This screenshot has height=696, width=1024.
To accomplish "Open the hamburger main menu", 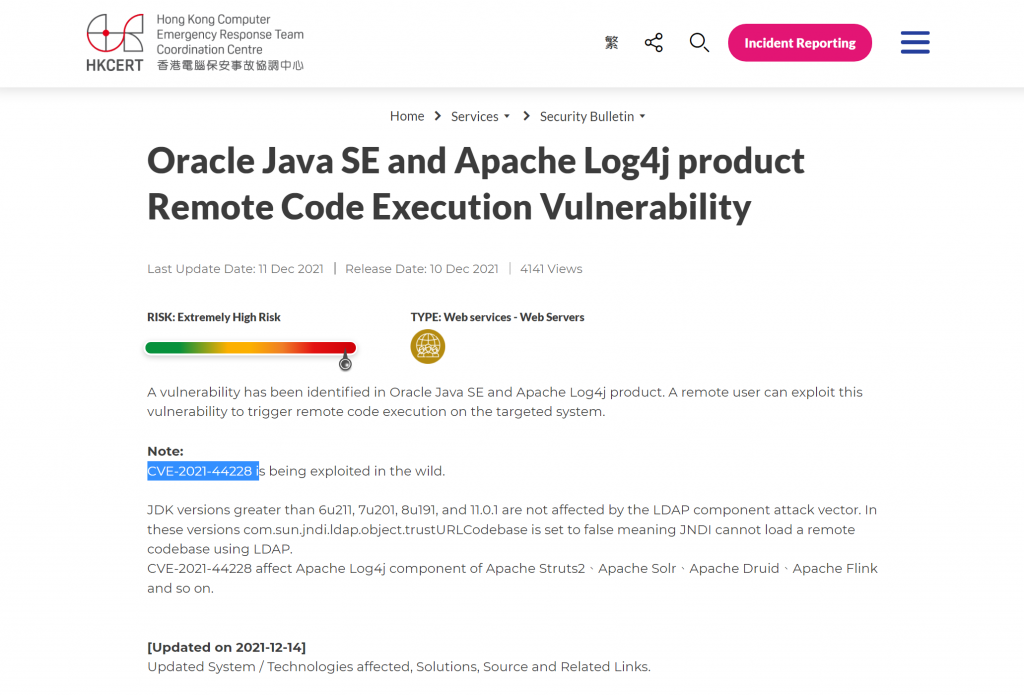I will 915,43.
